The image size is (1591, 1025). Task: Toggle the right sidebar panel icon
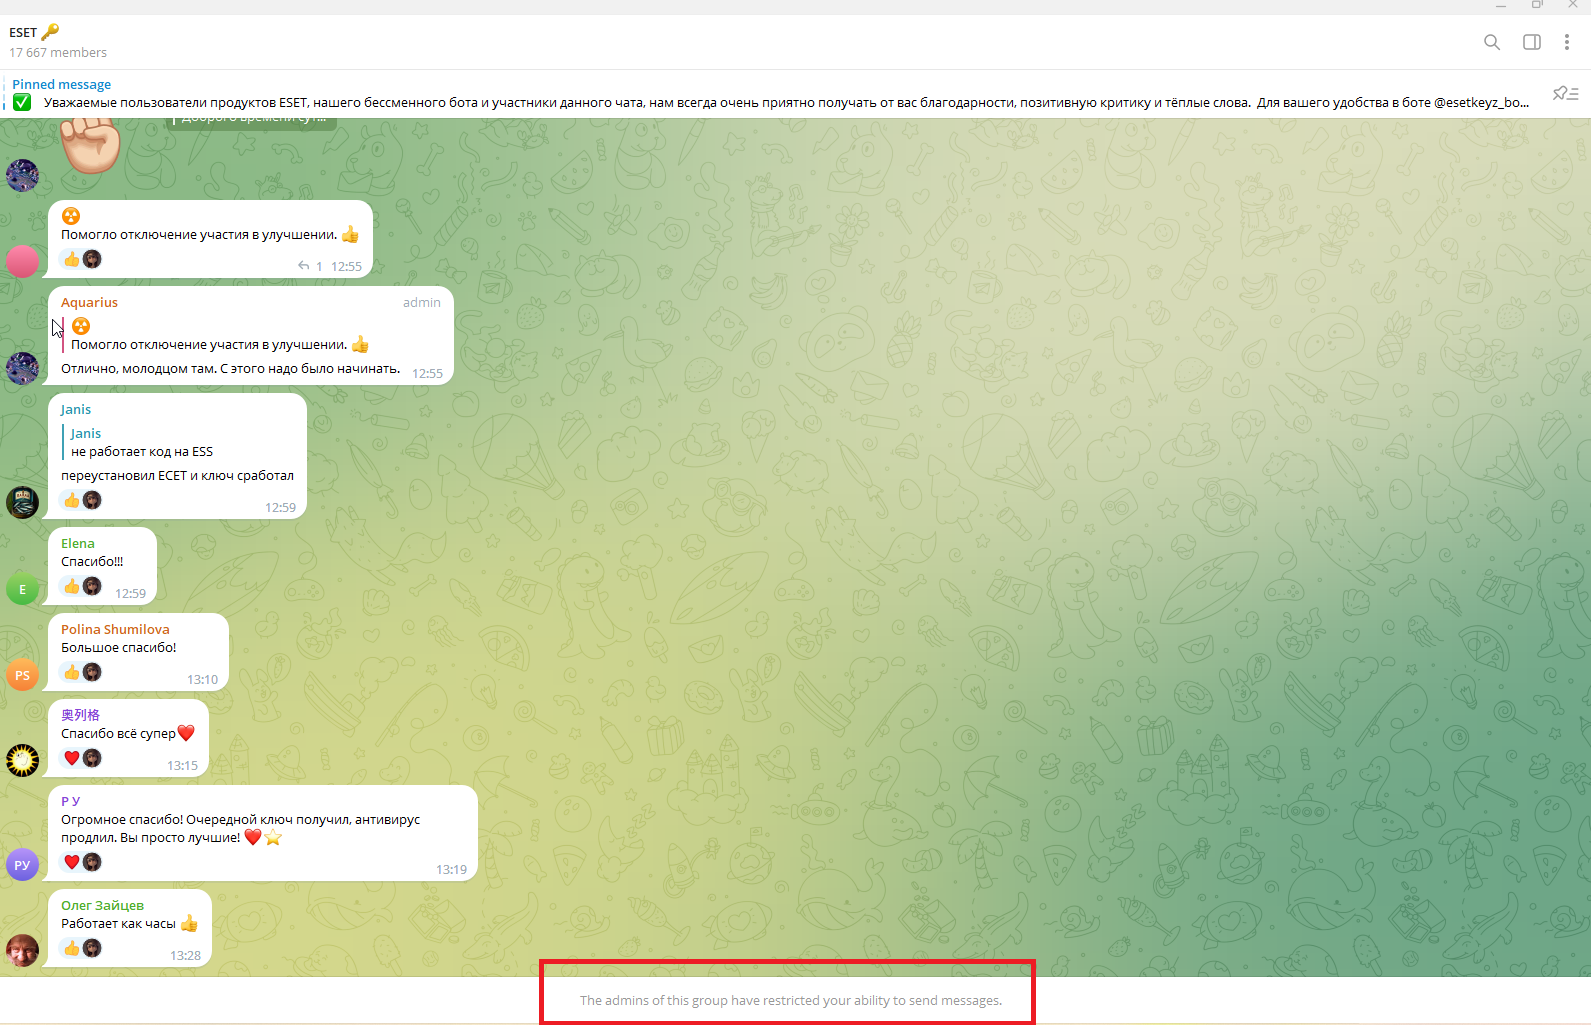1531,42
